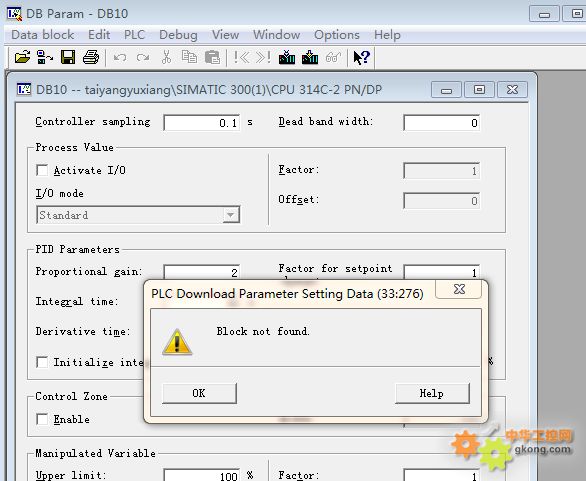Click Help in the Block not found dialog
This screenshot has width=586, height=481.
tap(432, 393)
